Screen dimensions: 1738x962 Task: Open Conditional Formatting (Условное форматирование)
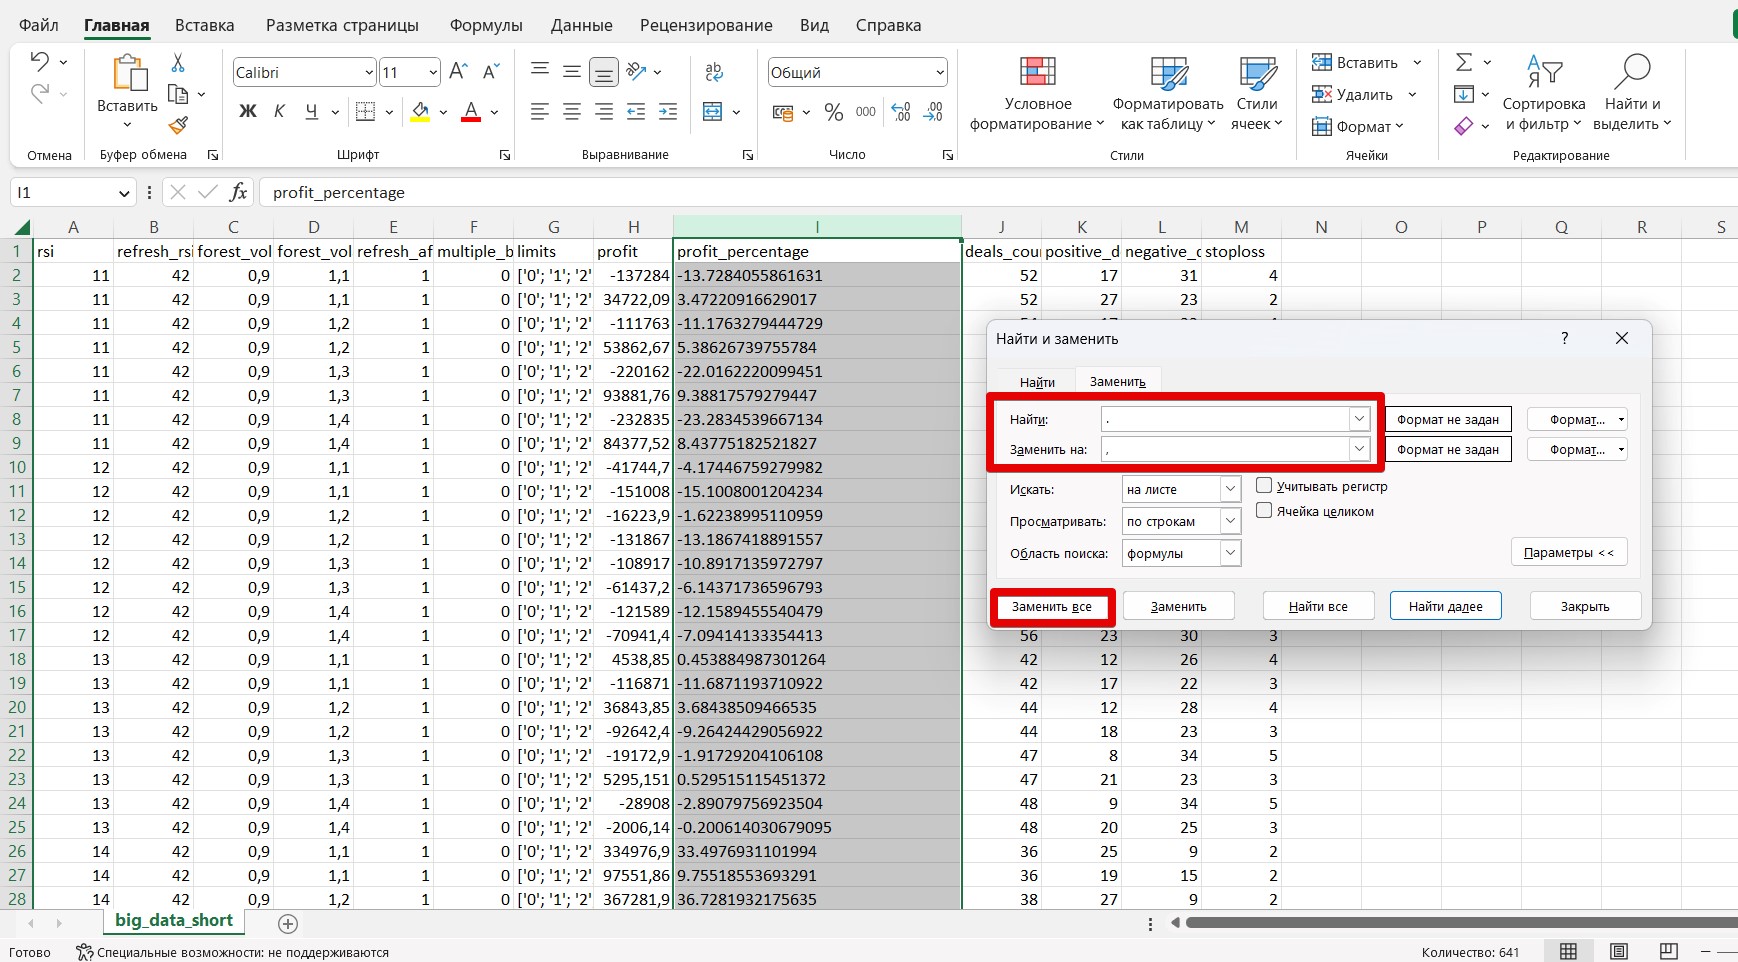[1037, 95]
